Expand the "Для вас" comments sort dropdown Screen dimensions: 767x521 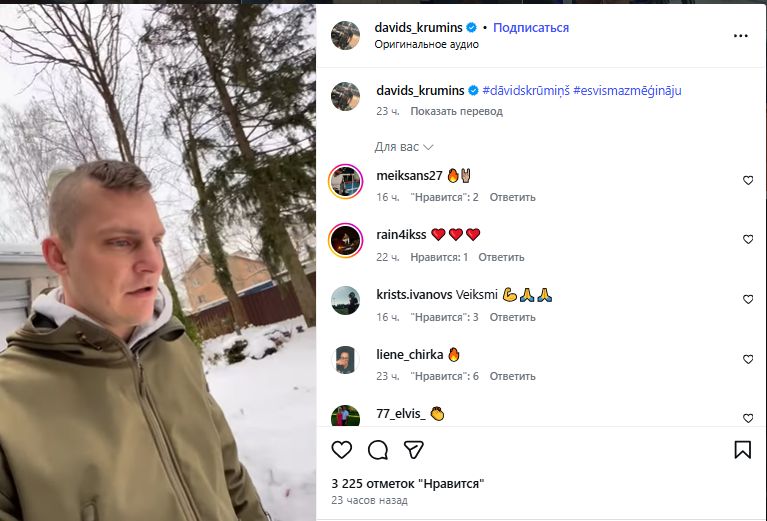point(404,147)
